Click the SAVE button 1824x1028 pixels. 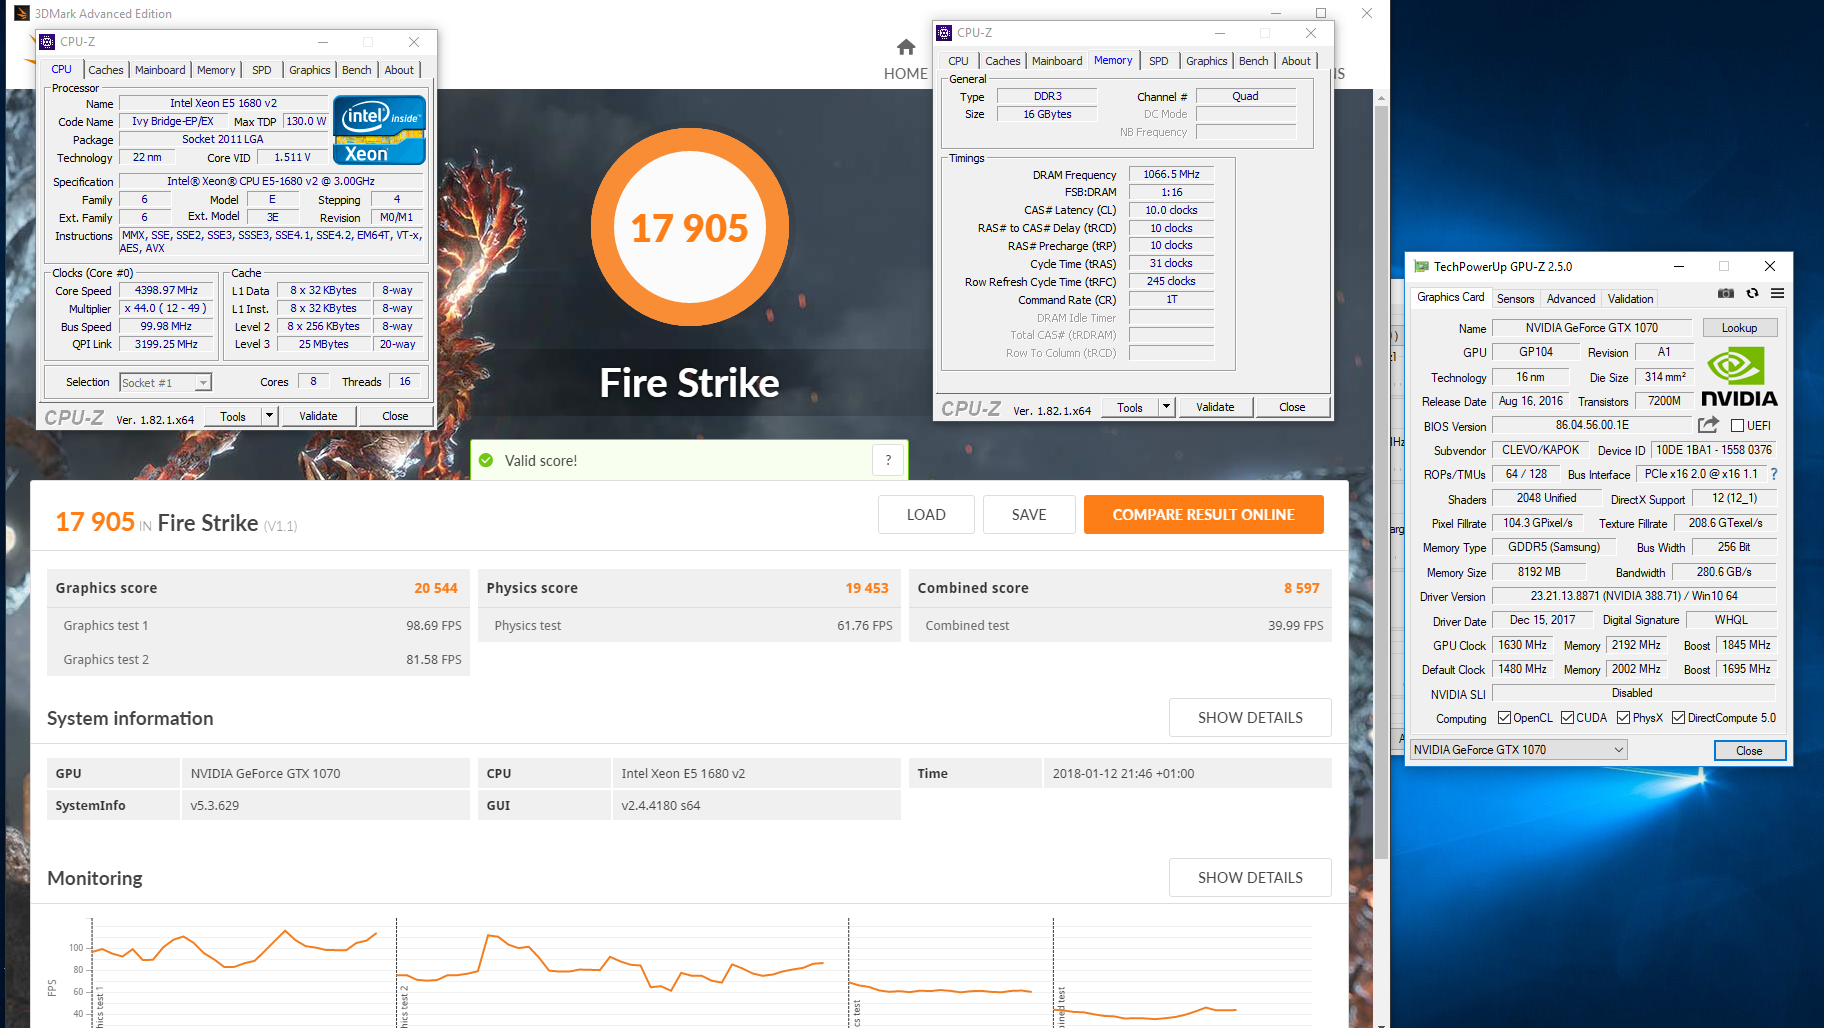(1029, 515)
